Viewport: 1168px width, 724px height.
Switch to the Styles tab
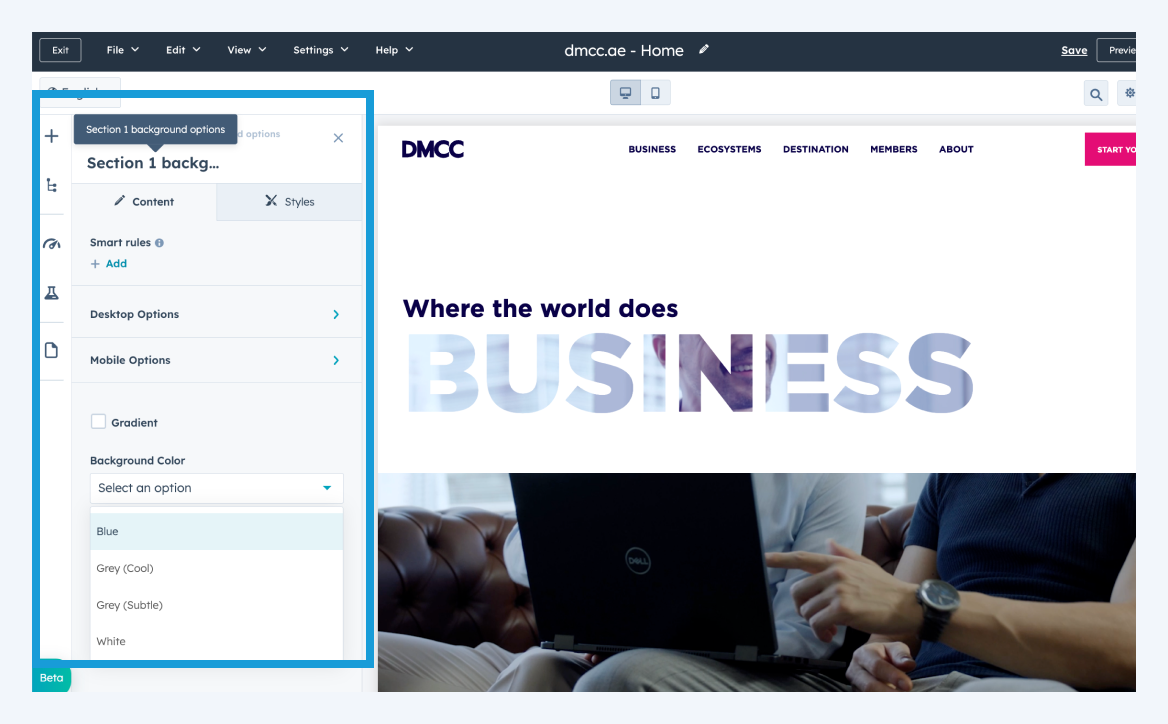tap(289, 202)
